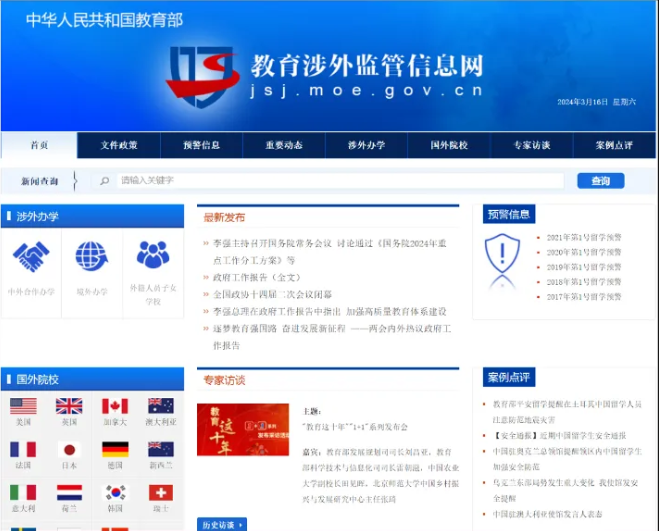Open 中国驻澳大利亚使馆发言人表态 link

pyautogui.click(x=548, y=514)
